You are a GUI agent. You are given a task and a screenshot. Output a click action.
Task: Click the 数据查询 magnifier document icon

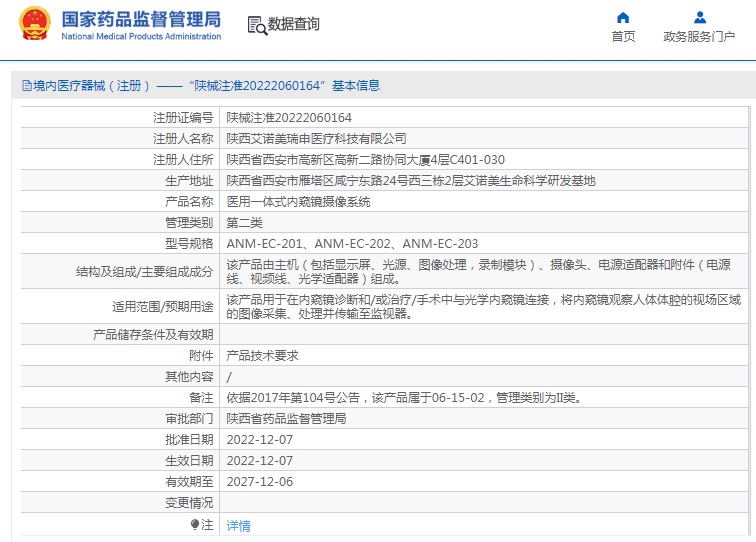pos(256,25)
